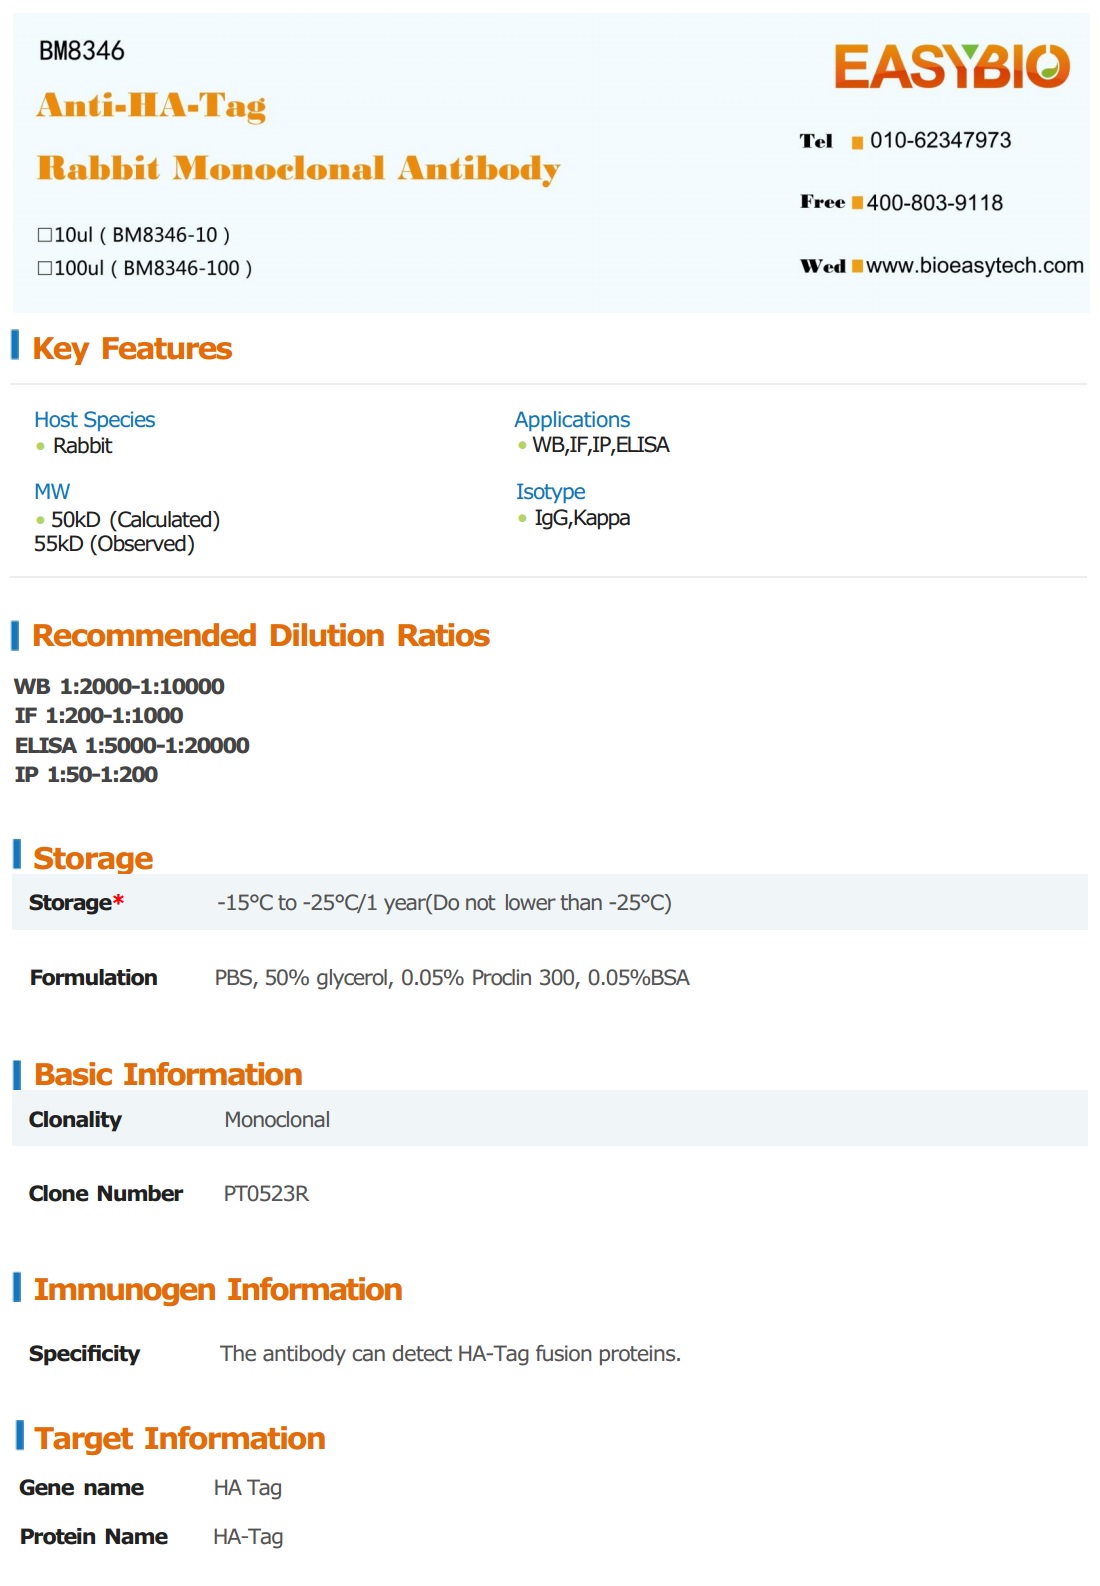
Task: Click the Applications label
Action: click(x=572, y=420)
